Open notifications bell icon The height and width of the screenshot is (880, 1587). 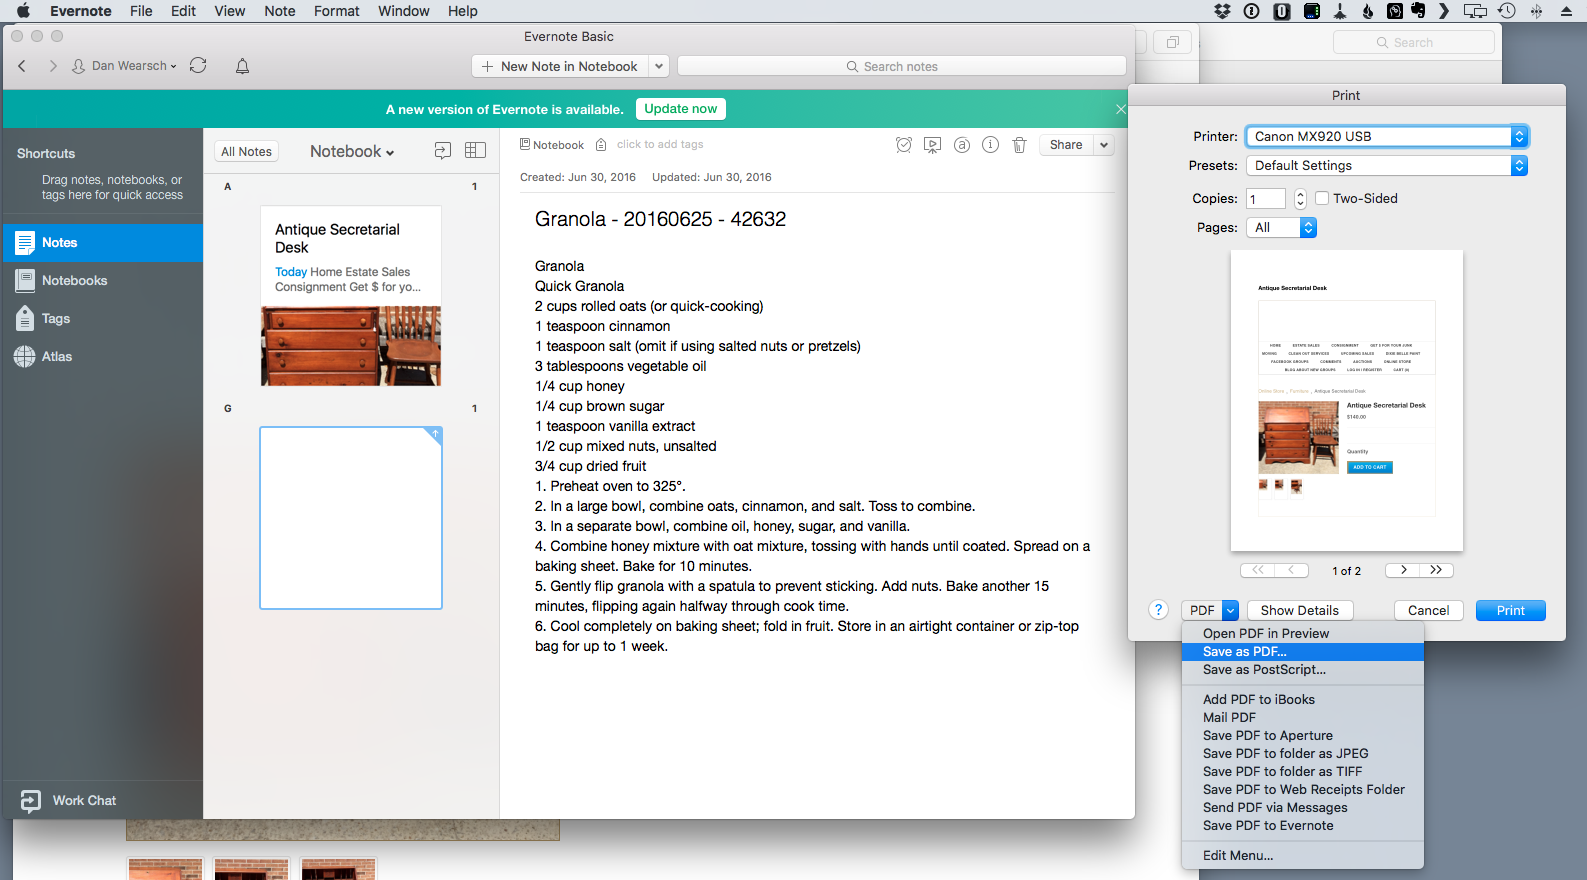[242, 66]
